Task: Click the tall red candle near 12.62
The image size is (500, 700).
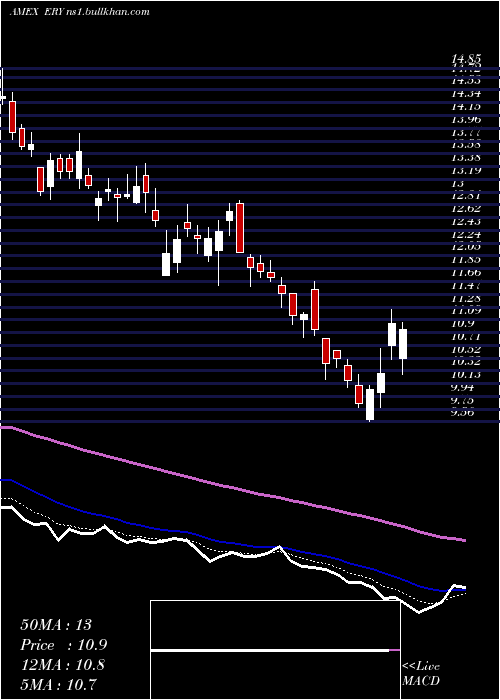Action: pos(240,228)
